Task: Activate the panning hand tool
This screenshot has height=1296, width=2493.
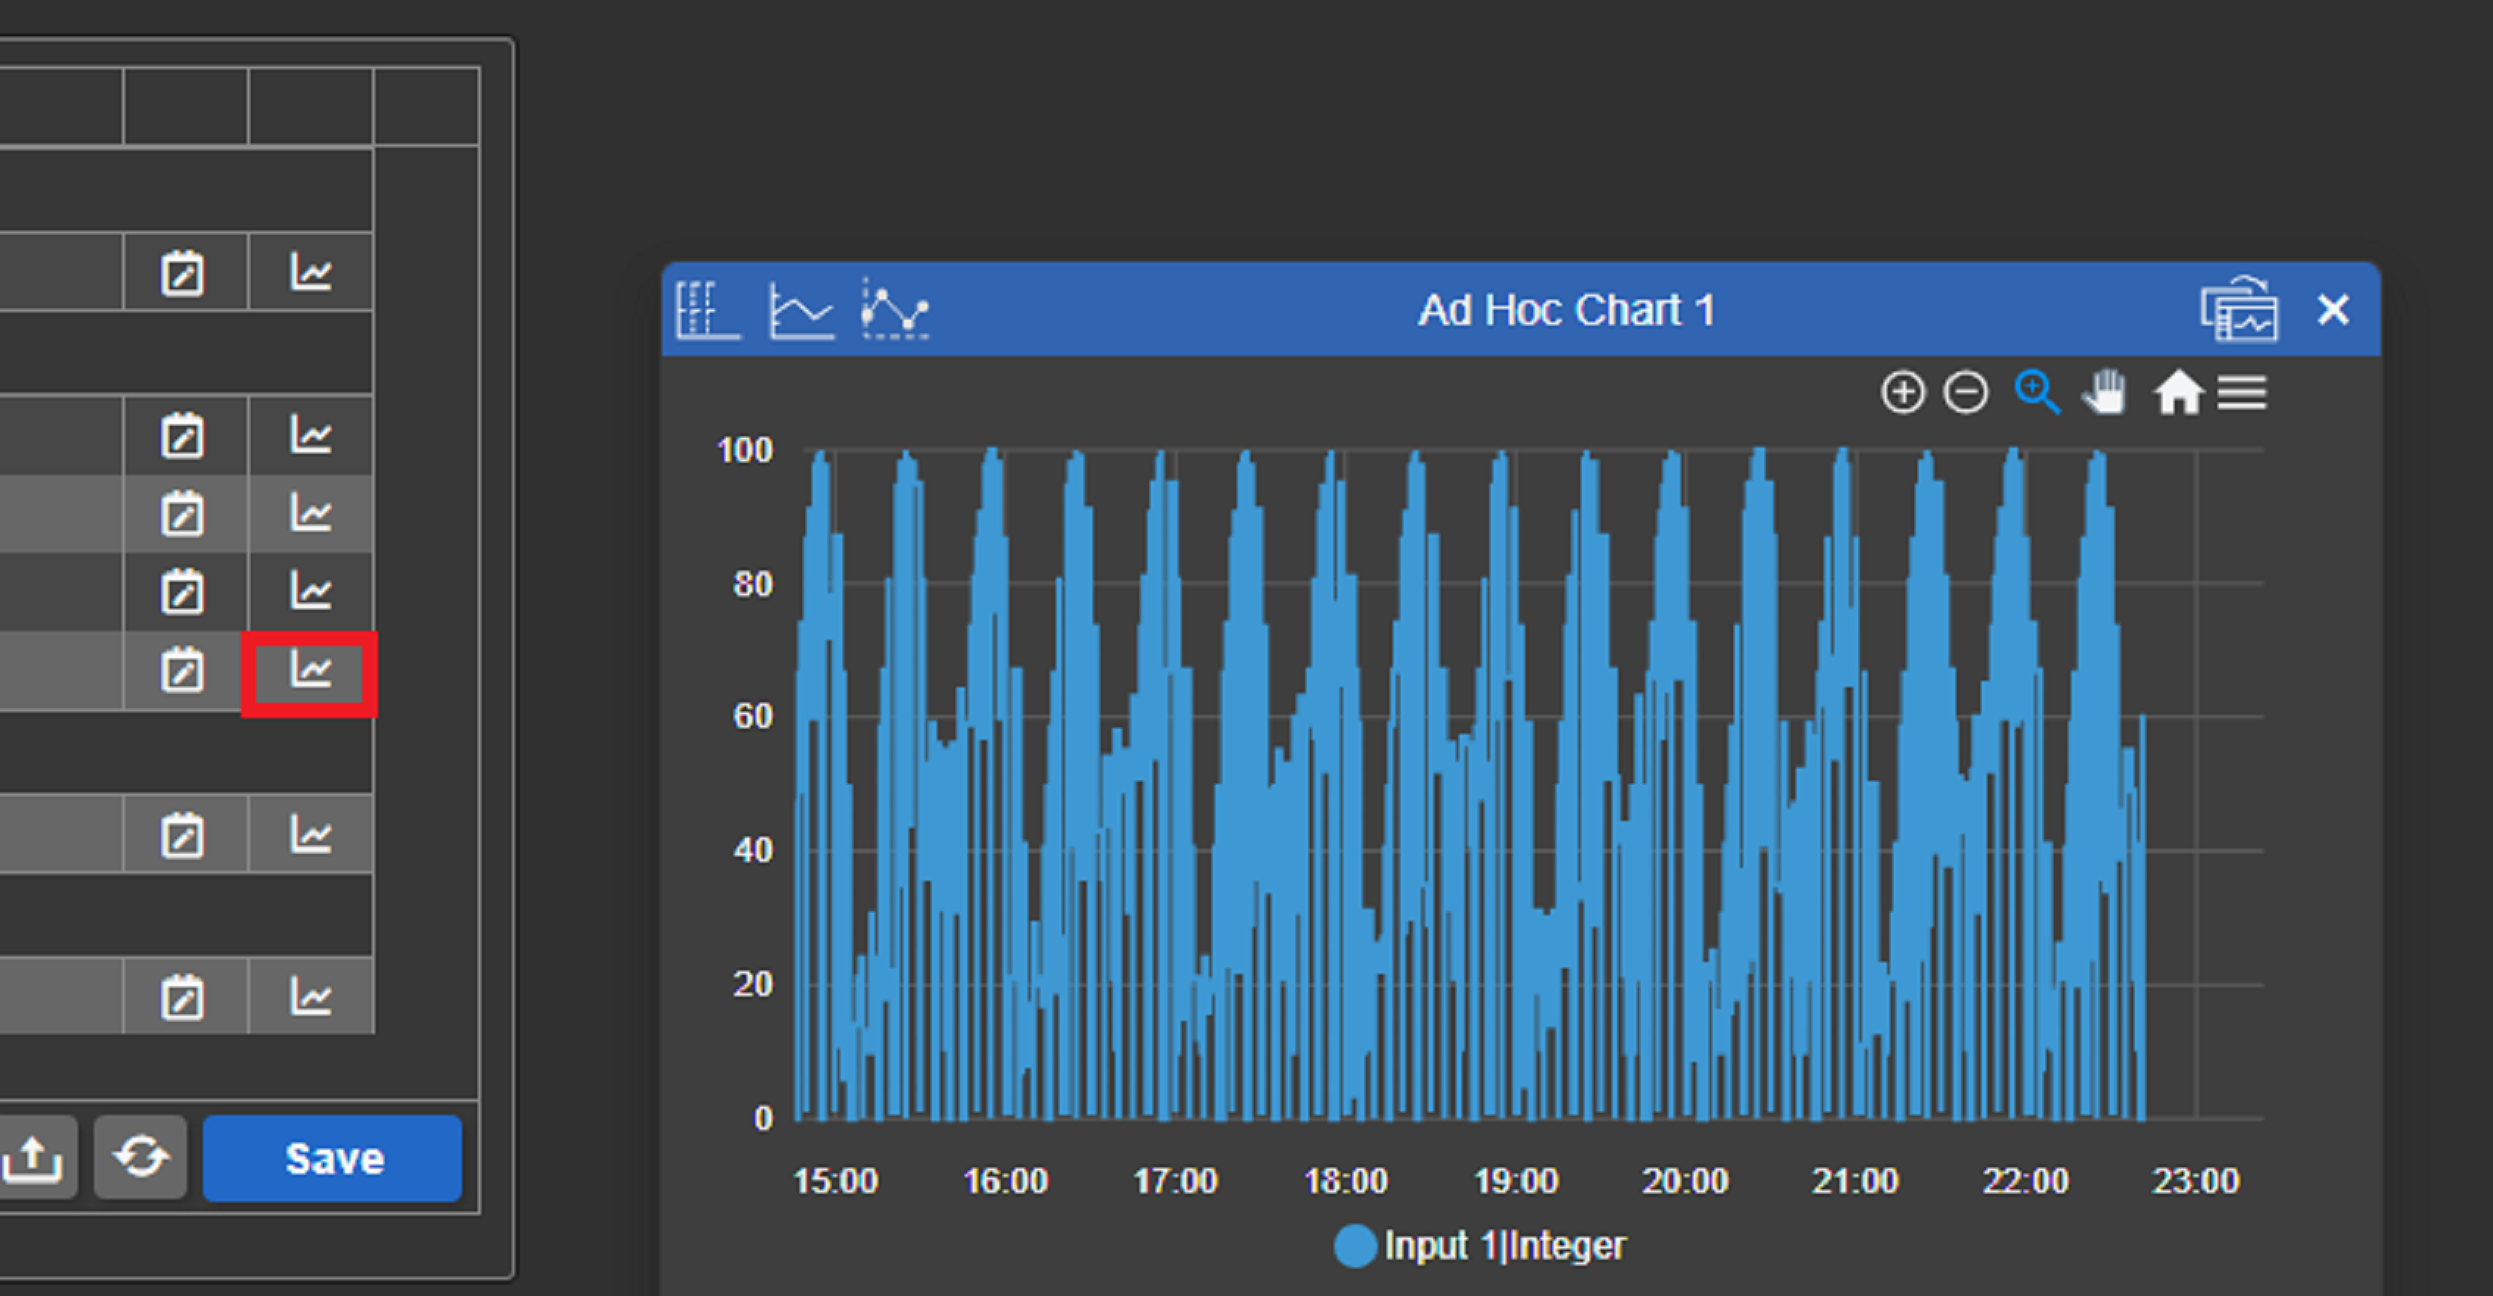Action: click(x=2104, y=392)
